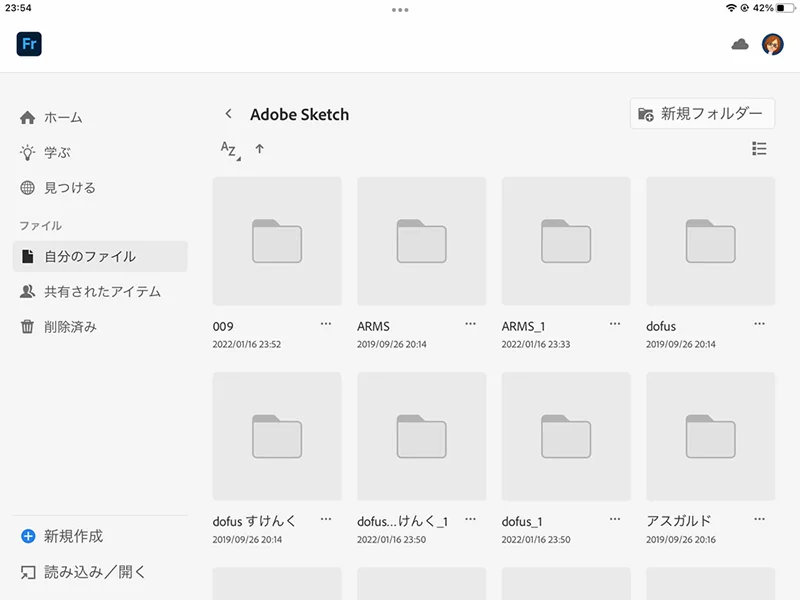Open more options for アスガルド folder
800x600 pixels.
point(759,519)
